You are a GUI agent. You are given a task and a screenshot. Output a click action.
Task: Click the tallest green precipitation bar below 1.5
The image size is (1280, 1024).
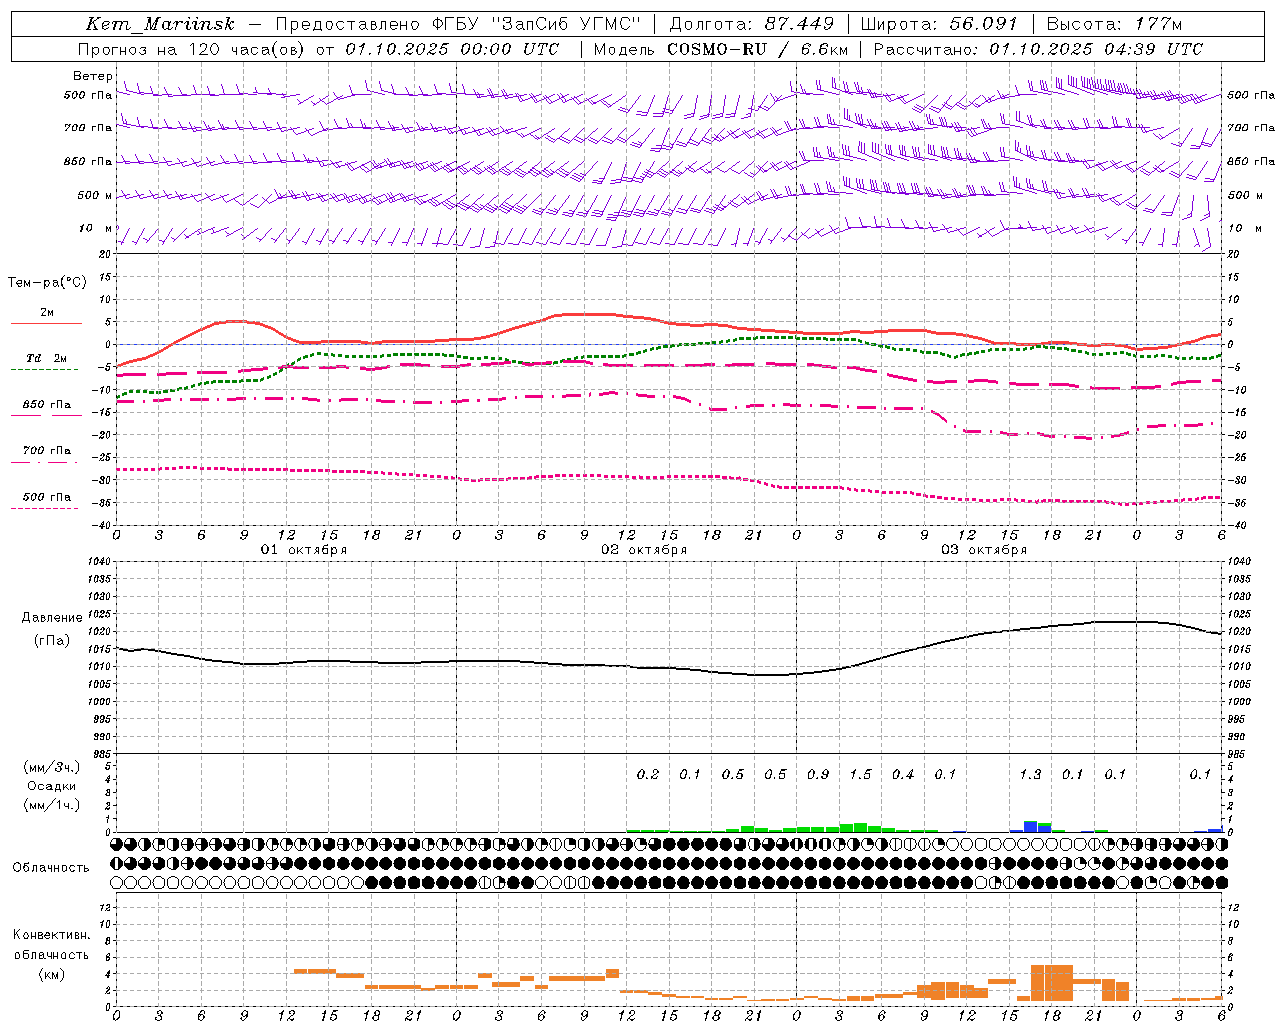click(x=860, y=827)
